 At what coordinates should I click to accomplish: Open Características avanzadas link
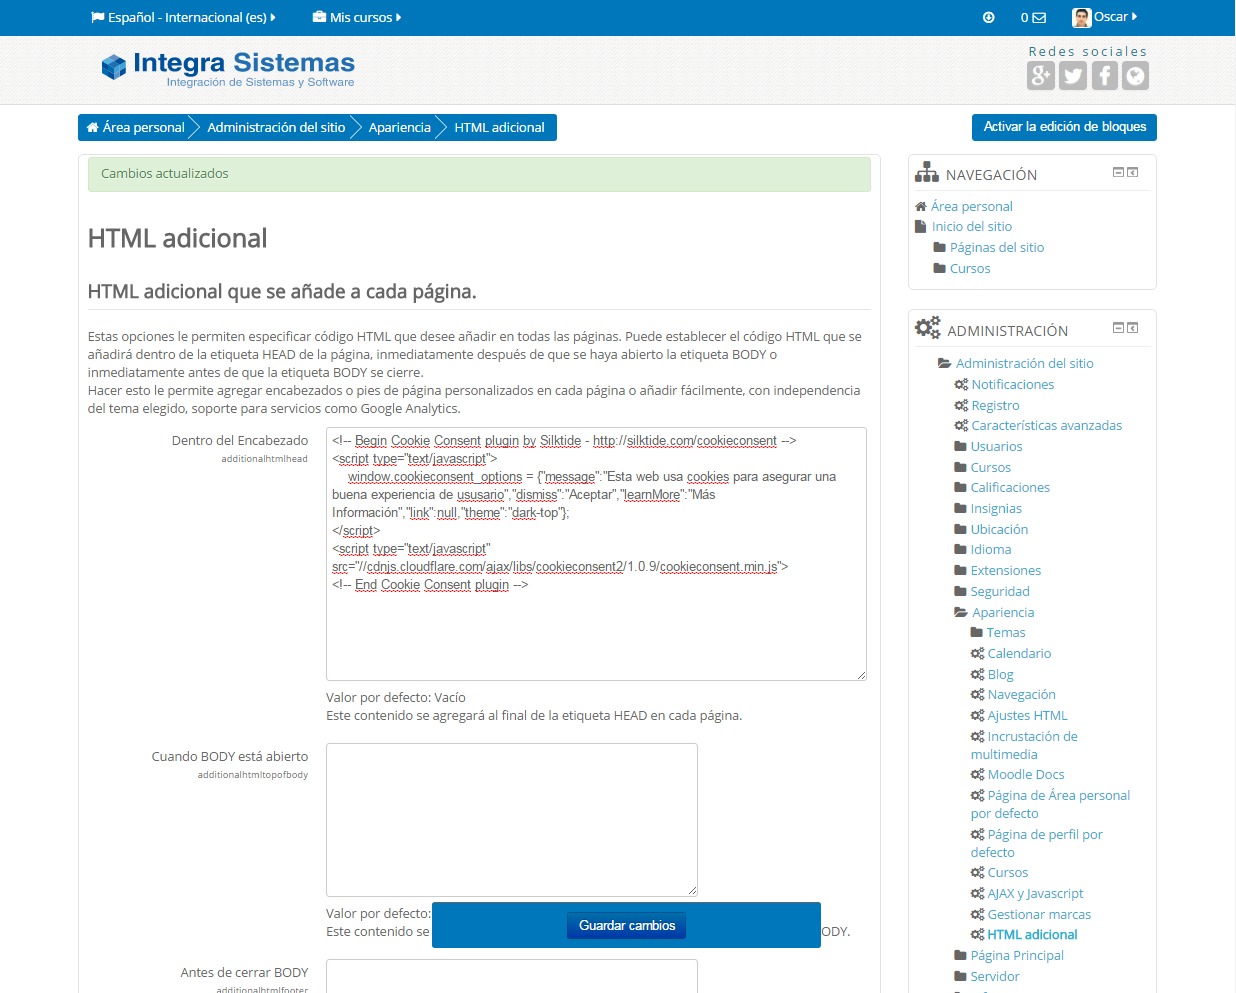(1046, 425)
